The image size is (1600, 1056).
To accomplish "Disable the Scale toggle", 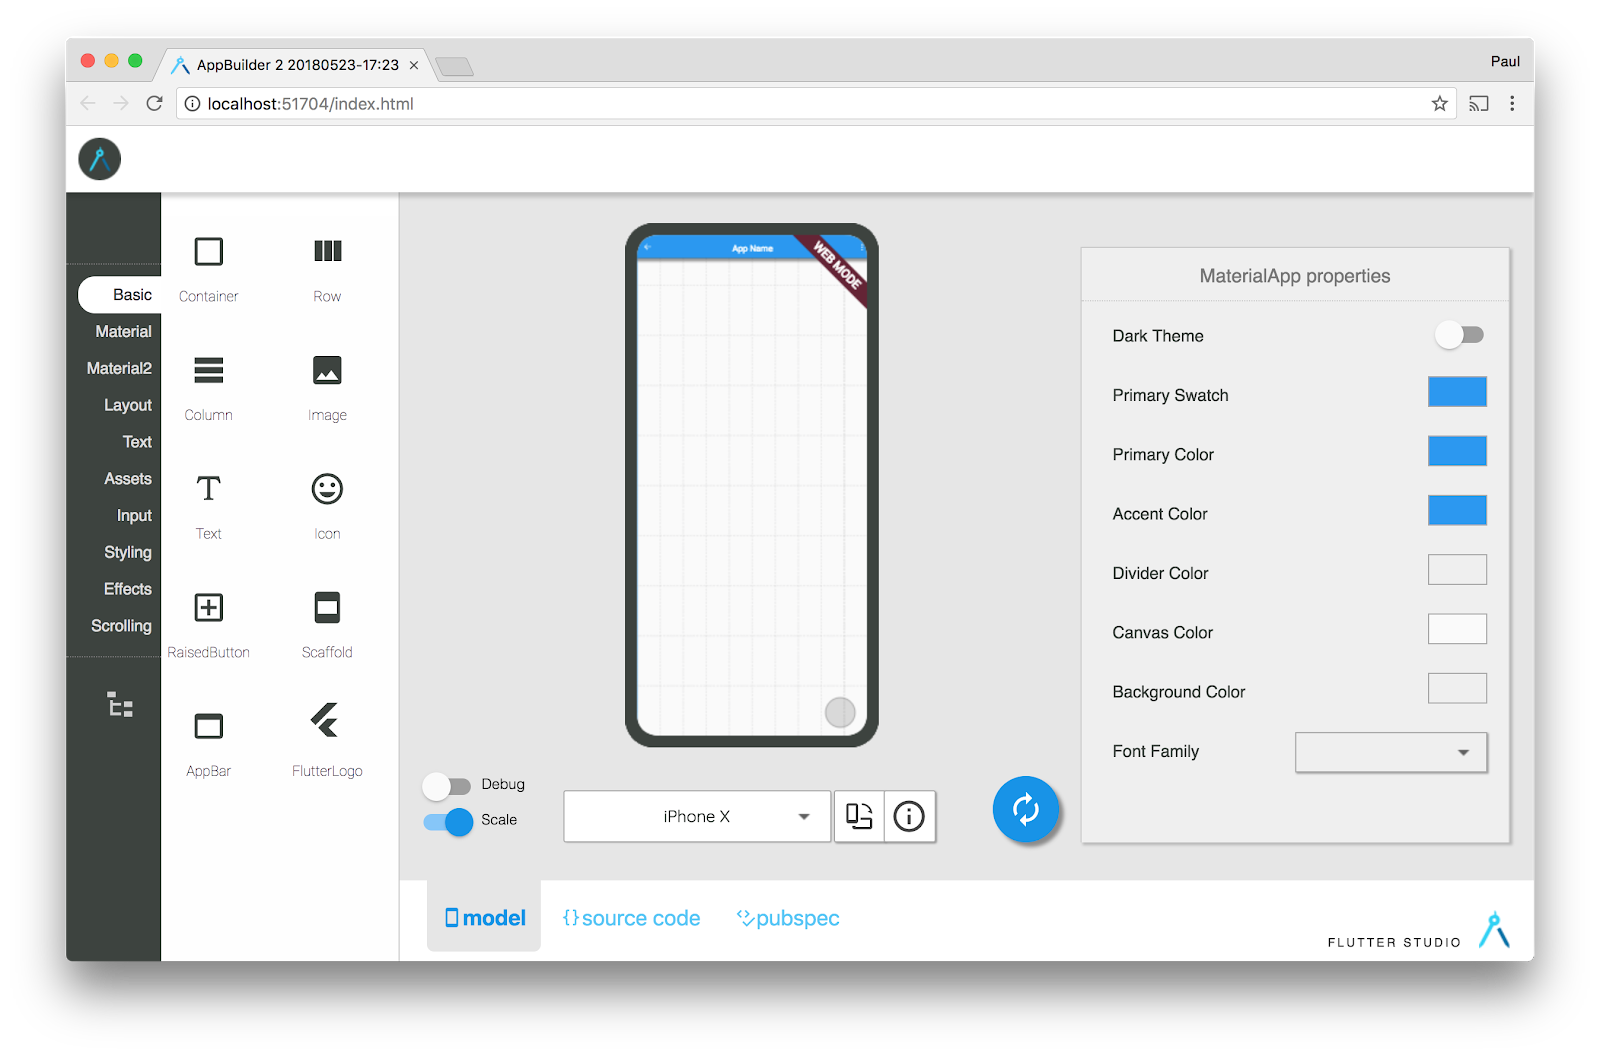I will [447, 821].
